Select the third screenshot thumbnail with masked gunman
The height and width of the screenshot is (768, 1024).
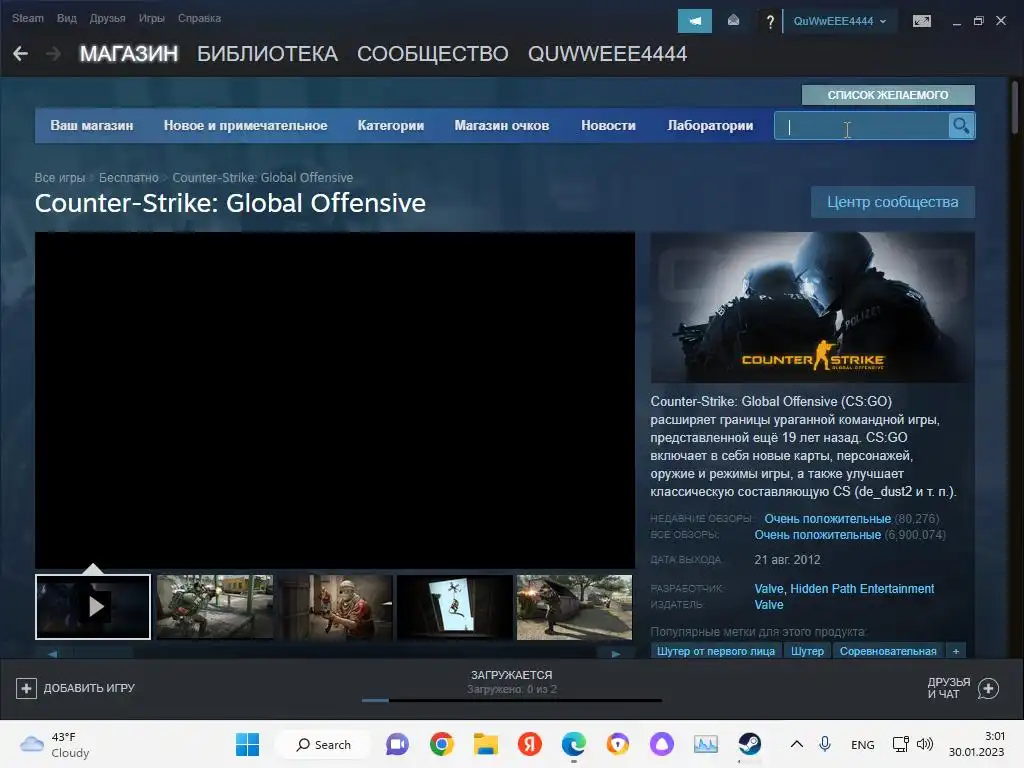334,607
